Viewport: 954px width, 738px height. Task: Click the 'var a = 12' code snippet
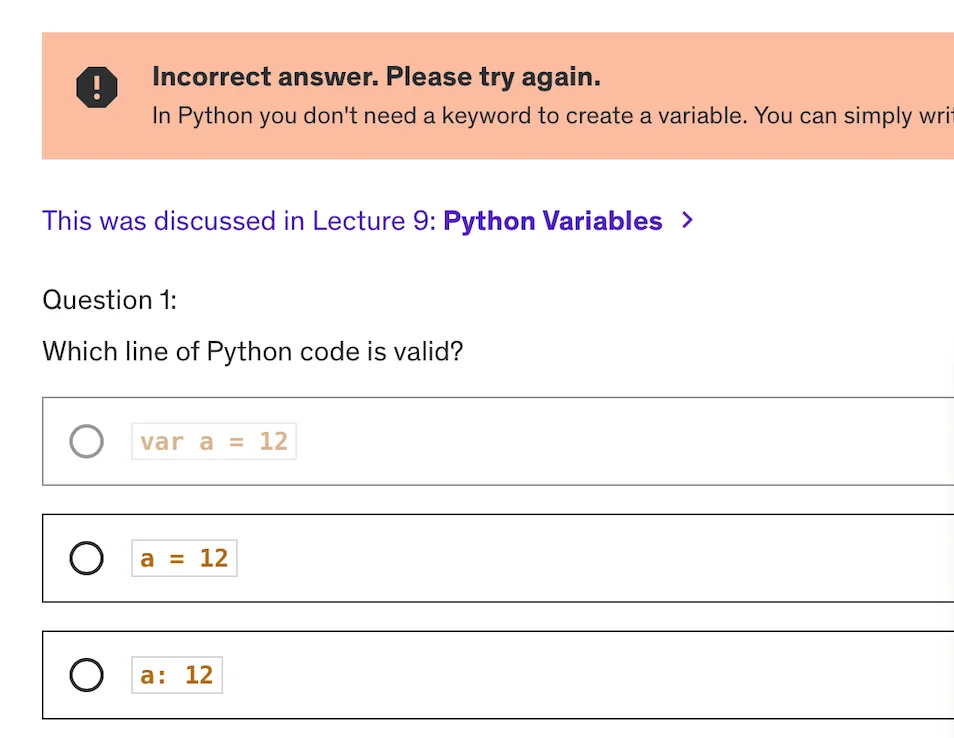pyautogui.click(x=213, y=441)
